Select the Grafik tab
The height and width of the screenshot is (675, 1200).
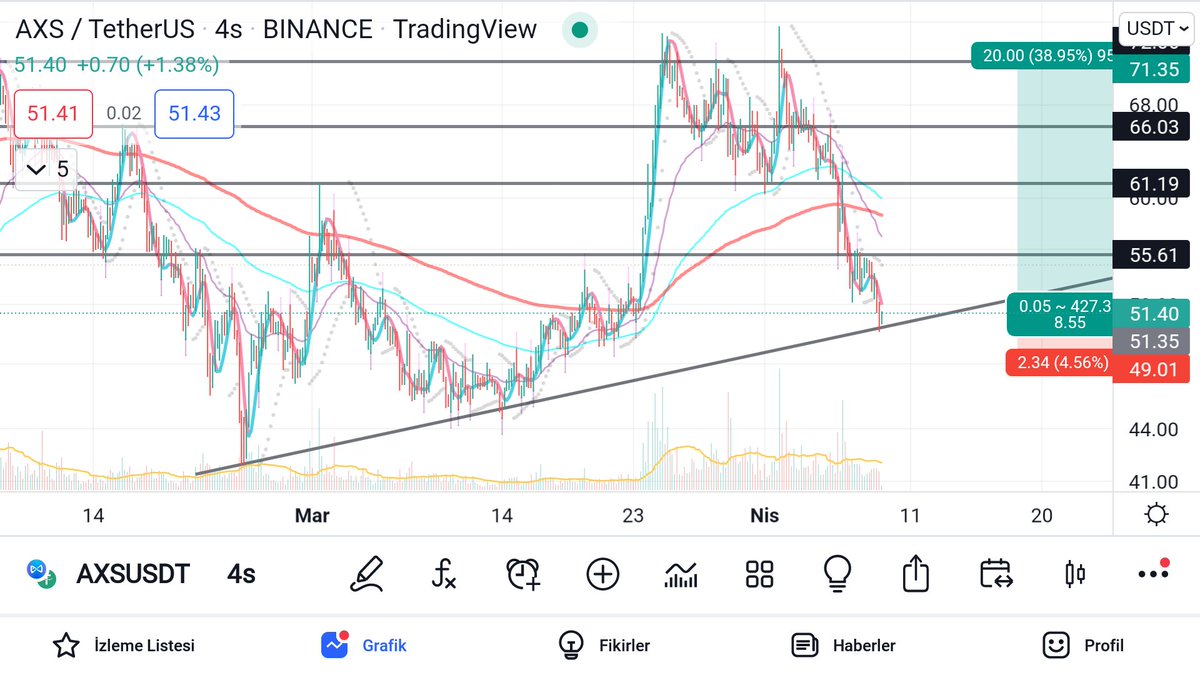(364, 645)
